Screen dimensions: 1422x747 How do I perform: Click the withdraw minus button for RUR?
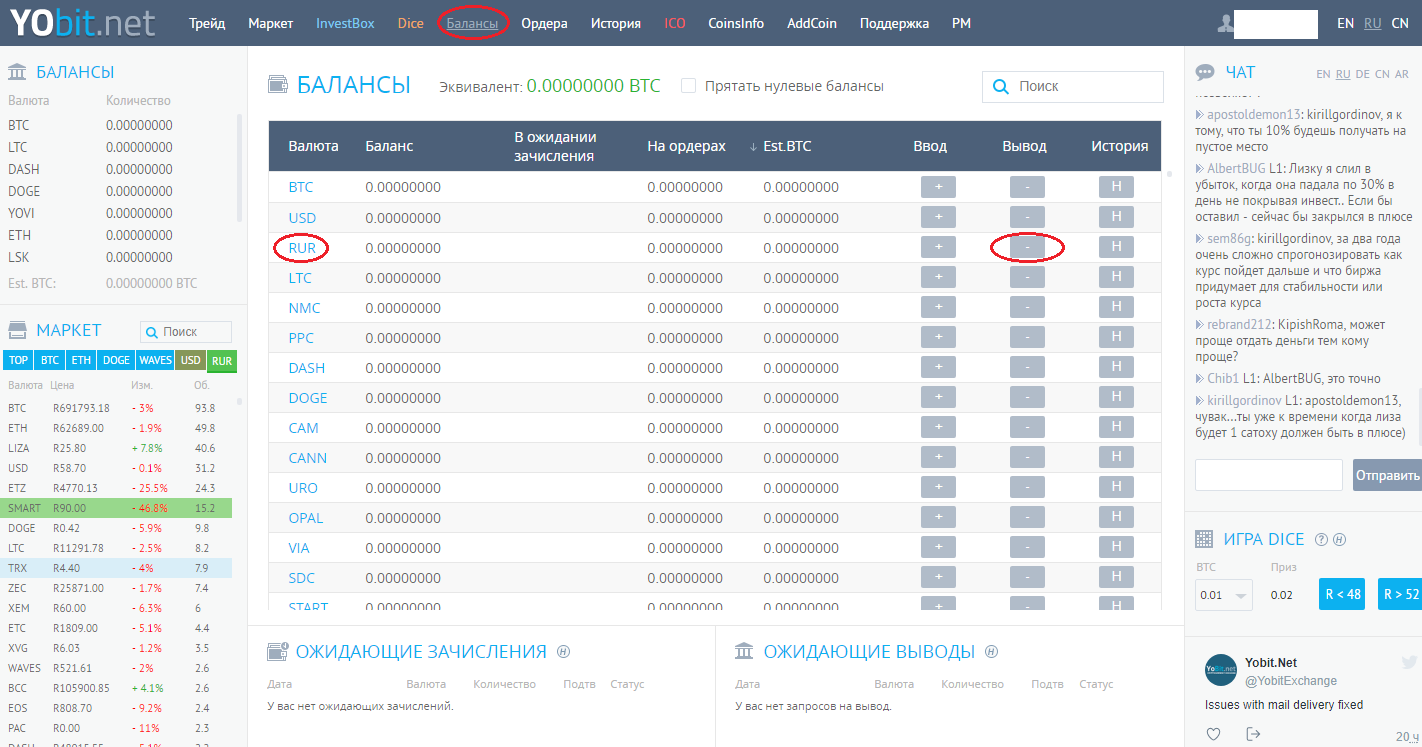click(x=1027, y=247)
